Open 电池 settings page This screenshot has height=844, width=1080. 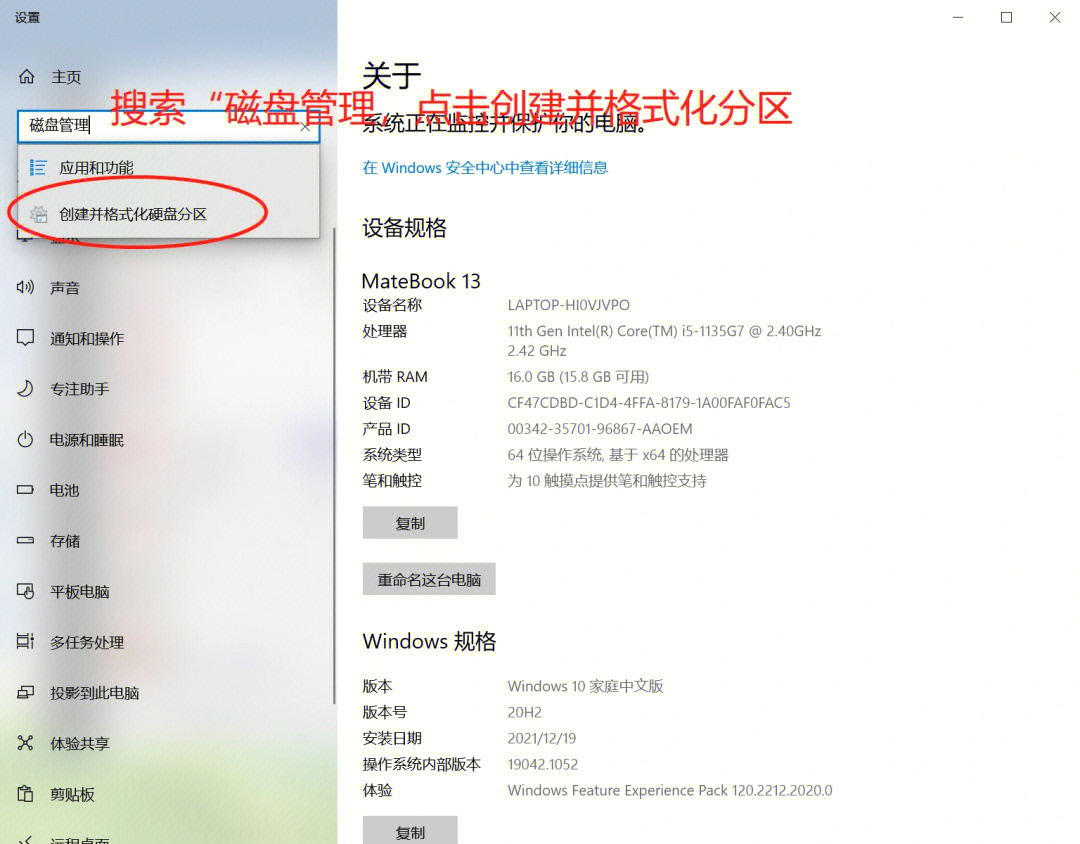(64, 491)
